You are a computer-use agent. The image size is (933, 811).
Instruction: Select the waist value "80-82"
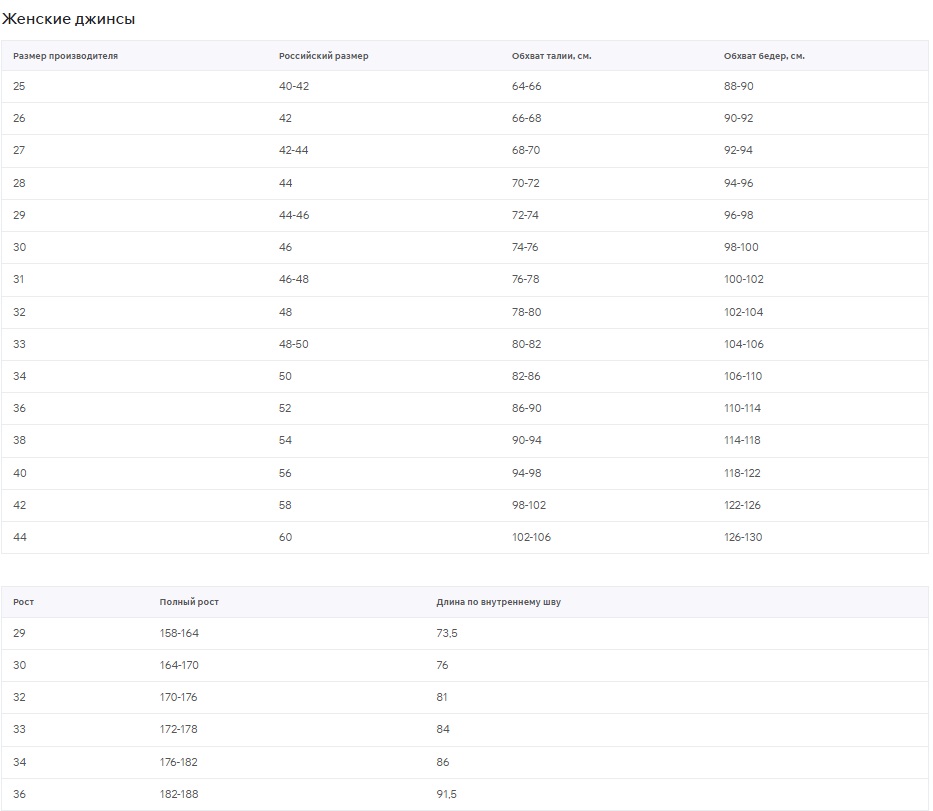(527, 345)
